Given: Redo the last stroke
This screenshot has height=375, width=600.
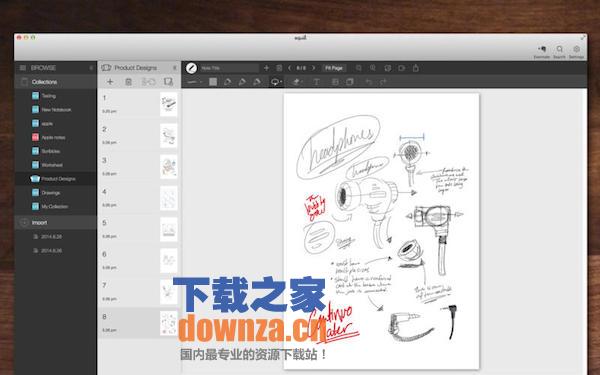Looking at the screenshot, I should click(x=383, y=82).
